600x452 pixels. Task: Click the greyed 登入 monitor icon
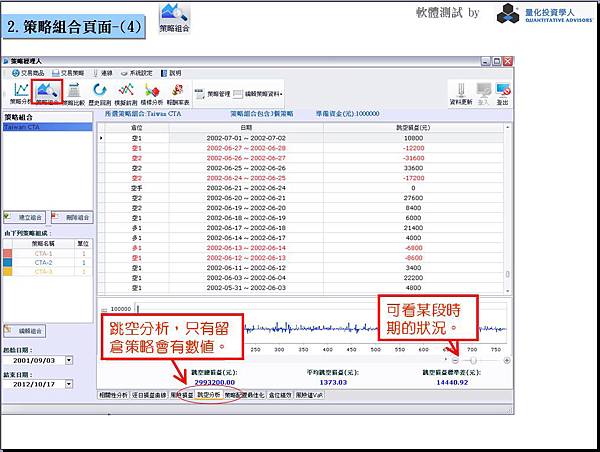tap(483, 94)
